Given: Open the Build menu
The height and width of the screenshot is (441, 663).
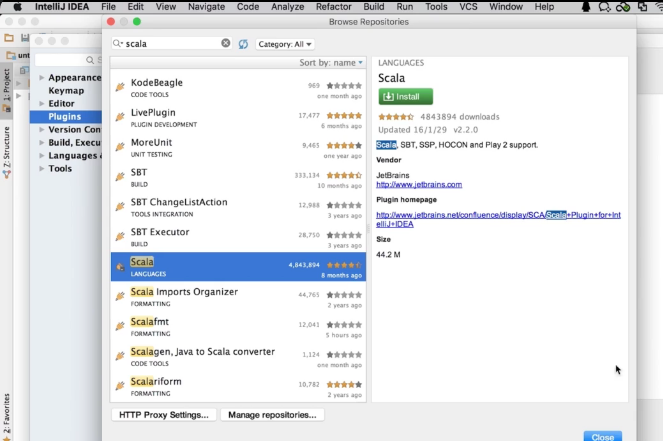Looking at the screenshot, I should 374,7.
